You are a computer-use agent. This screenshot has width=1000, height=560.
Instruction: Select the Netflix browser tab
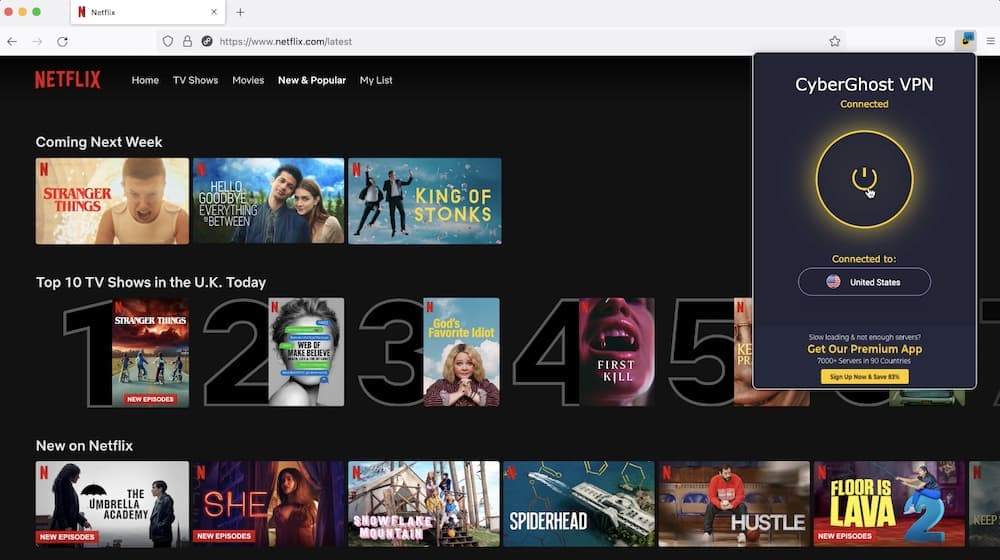147,12
